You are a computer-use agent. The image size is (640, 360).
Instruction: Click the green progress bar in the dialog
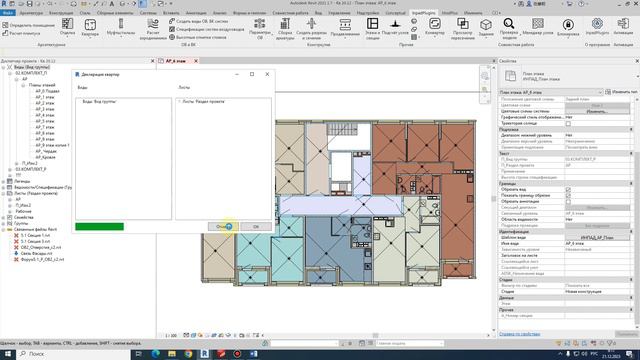tap(100, 227)
